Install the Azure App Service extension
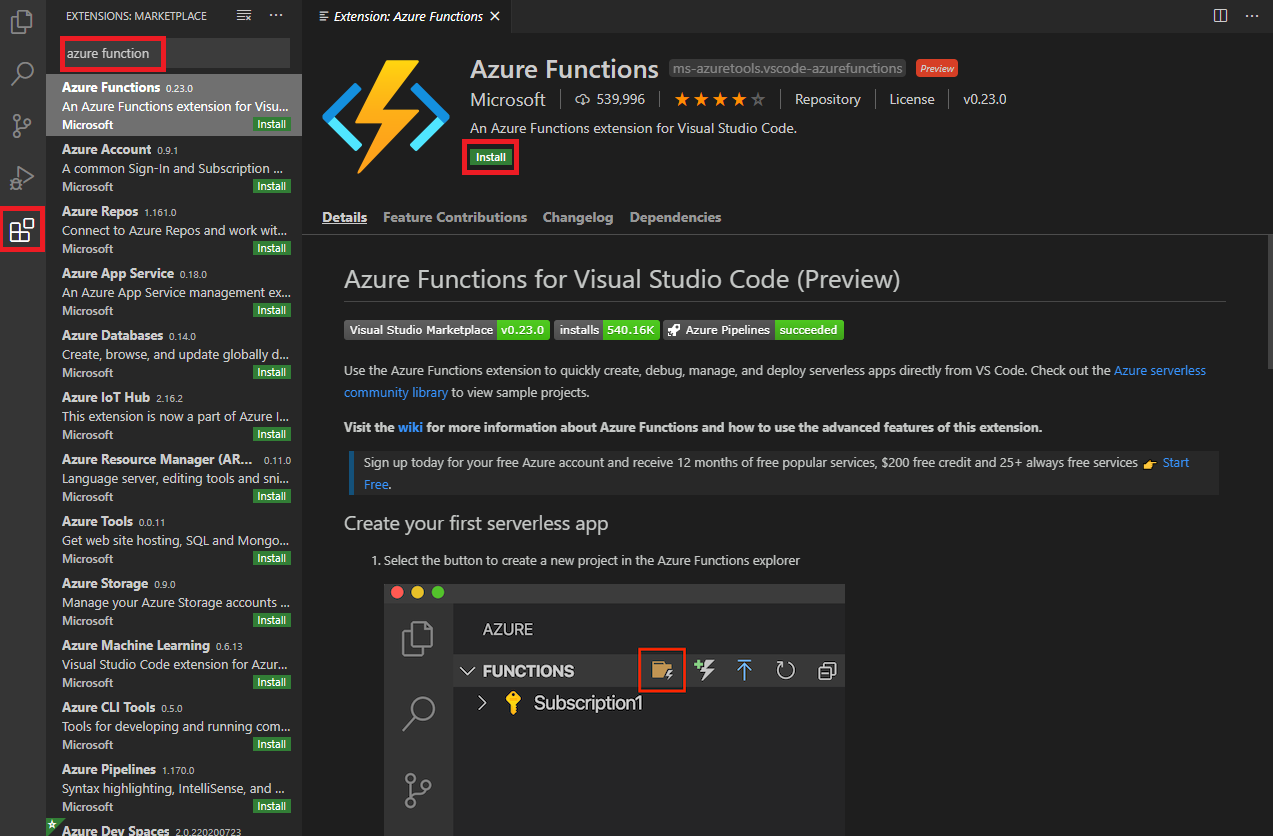The height and width of the screenshot is (836, 1273). click(x=272, y=311)
